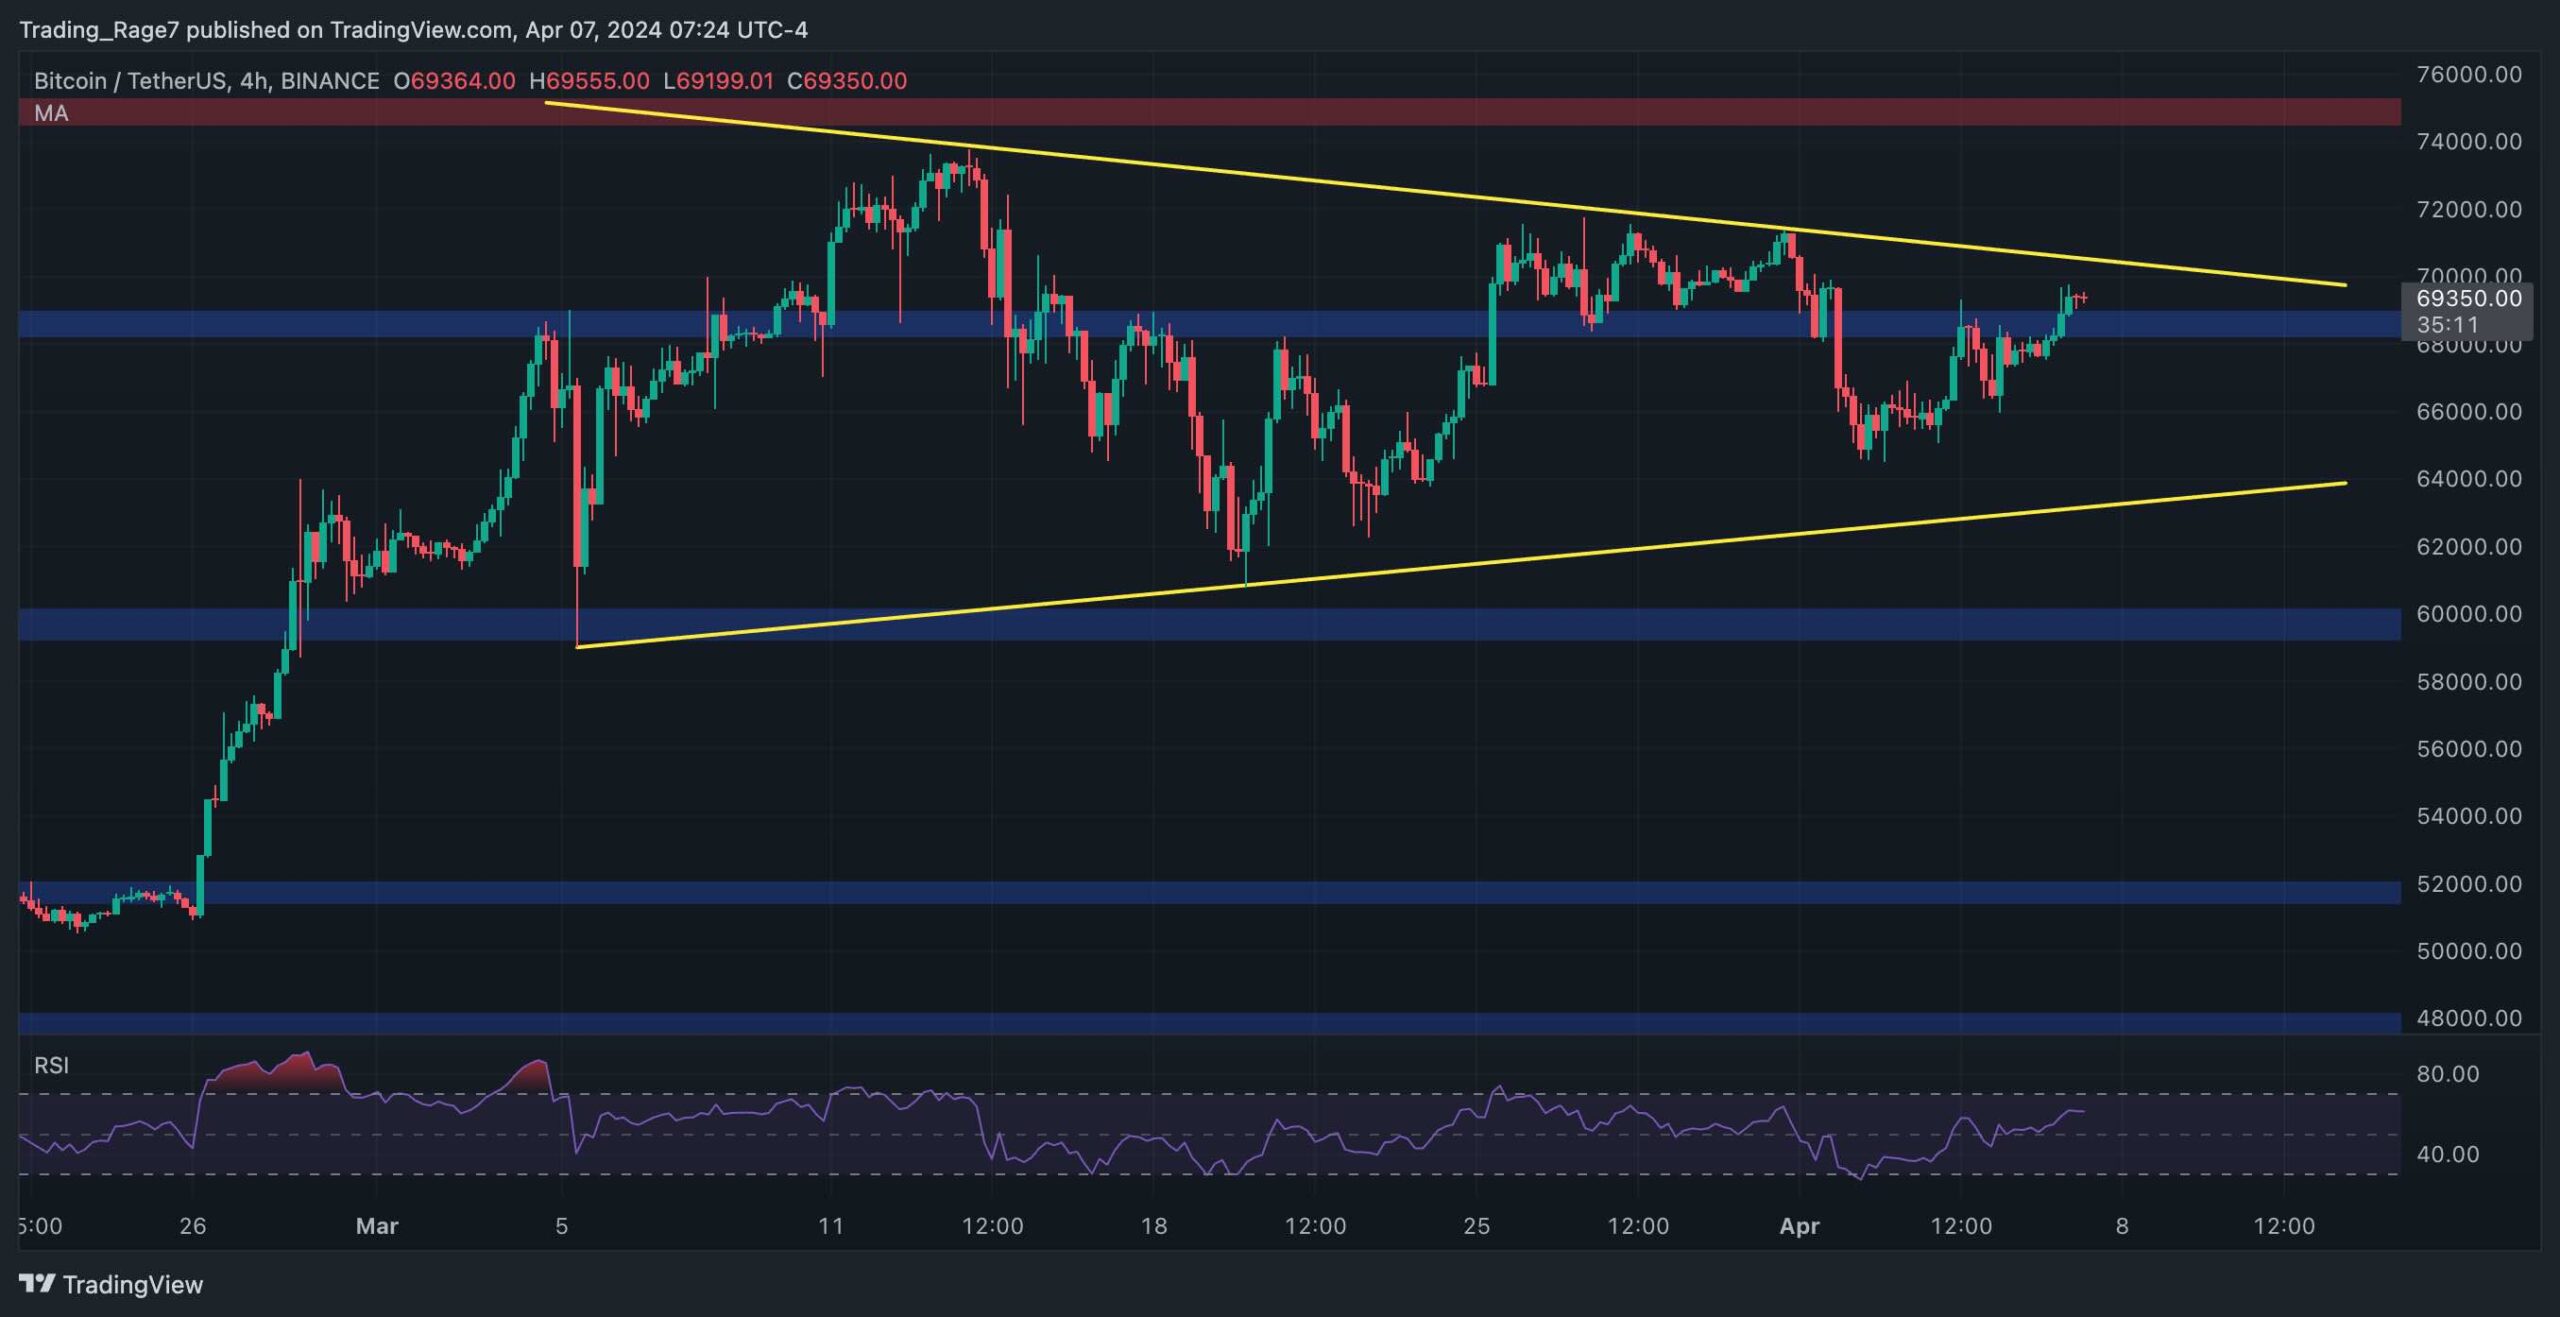Click the TradingView text link

134,1285
